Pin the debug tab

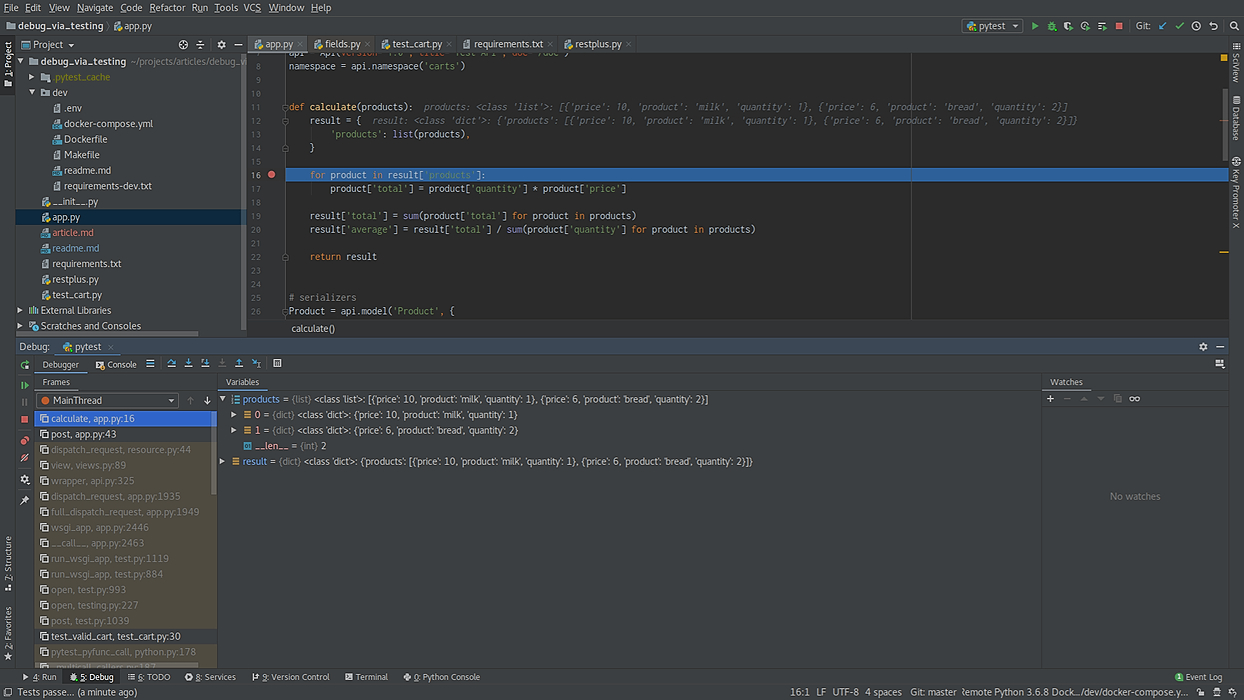(25, 500)
